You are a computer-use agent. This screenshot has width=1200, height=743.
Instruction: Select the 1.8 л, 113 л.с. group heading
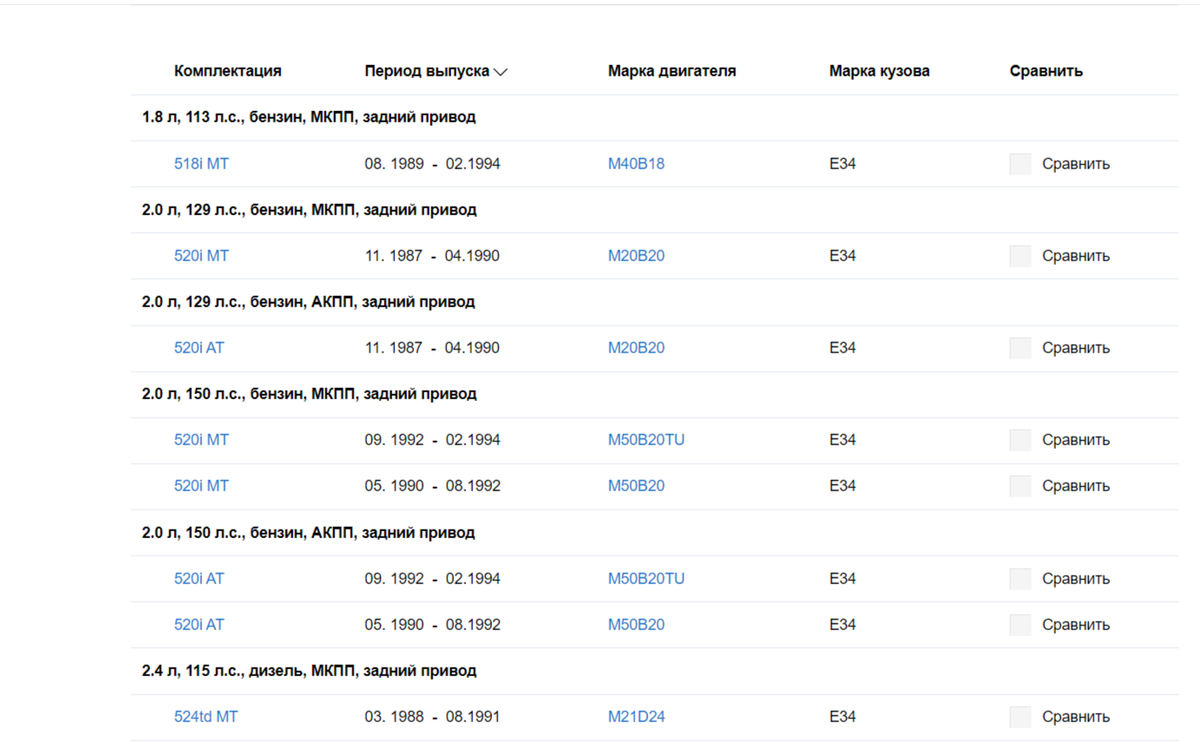[x=309, y=118]
